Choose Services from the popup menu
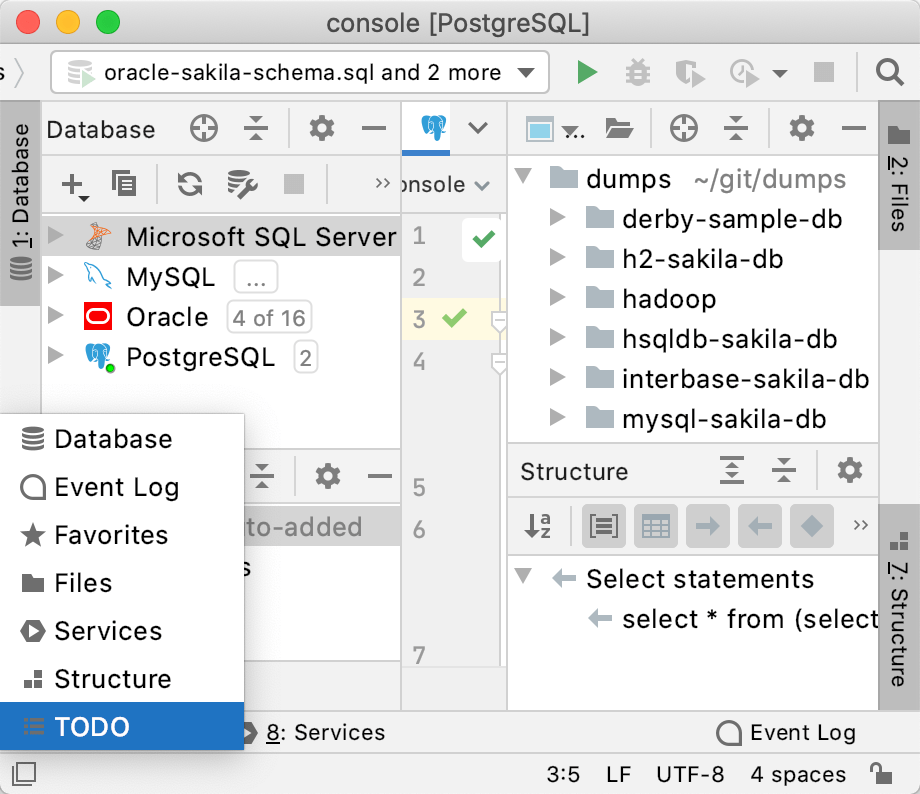Screen dimensions: 920x794 [x=122, y=631]
